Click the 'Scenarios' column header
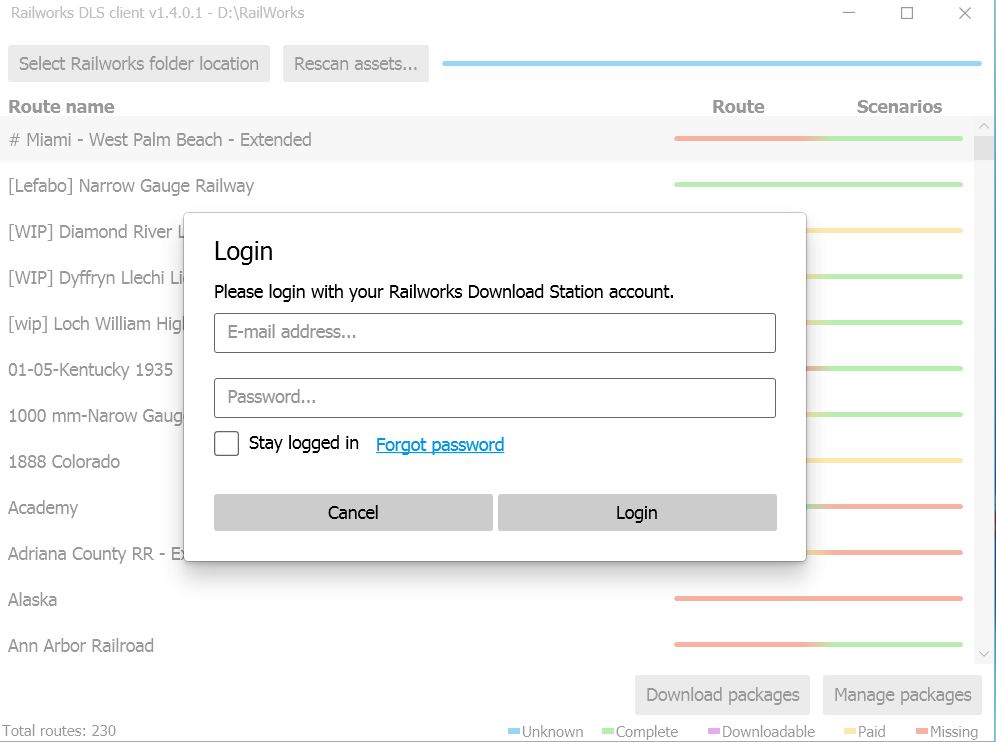Image resolution: width=996 pixels, height=742 pixels. click(899, 106)
